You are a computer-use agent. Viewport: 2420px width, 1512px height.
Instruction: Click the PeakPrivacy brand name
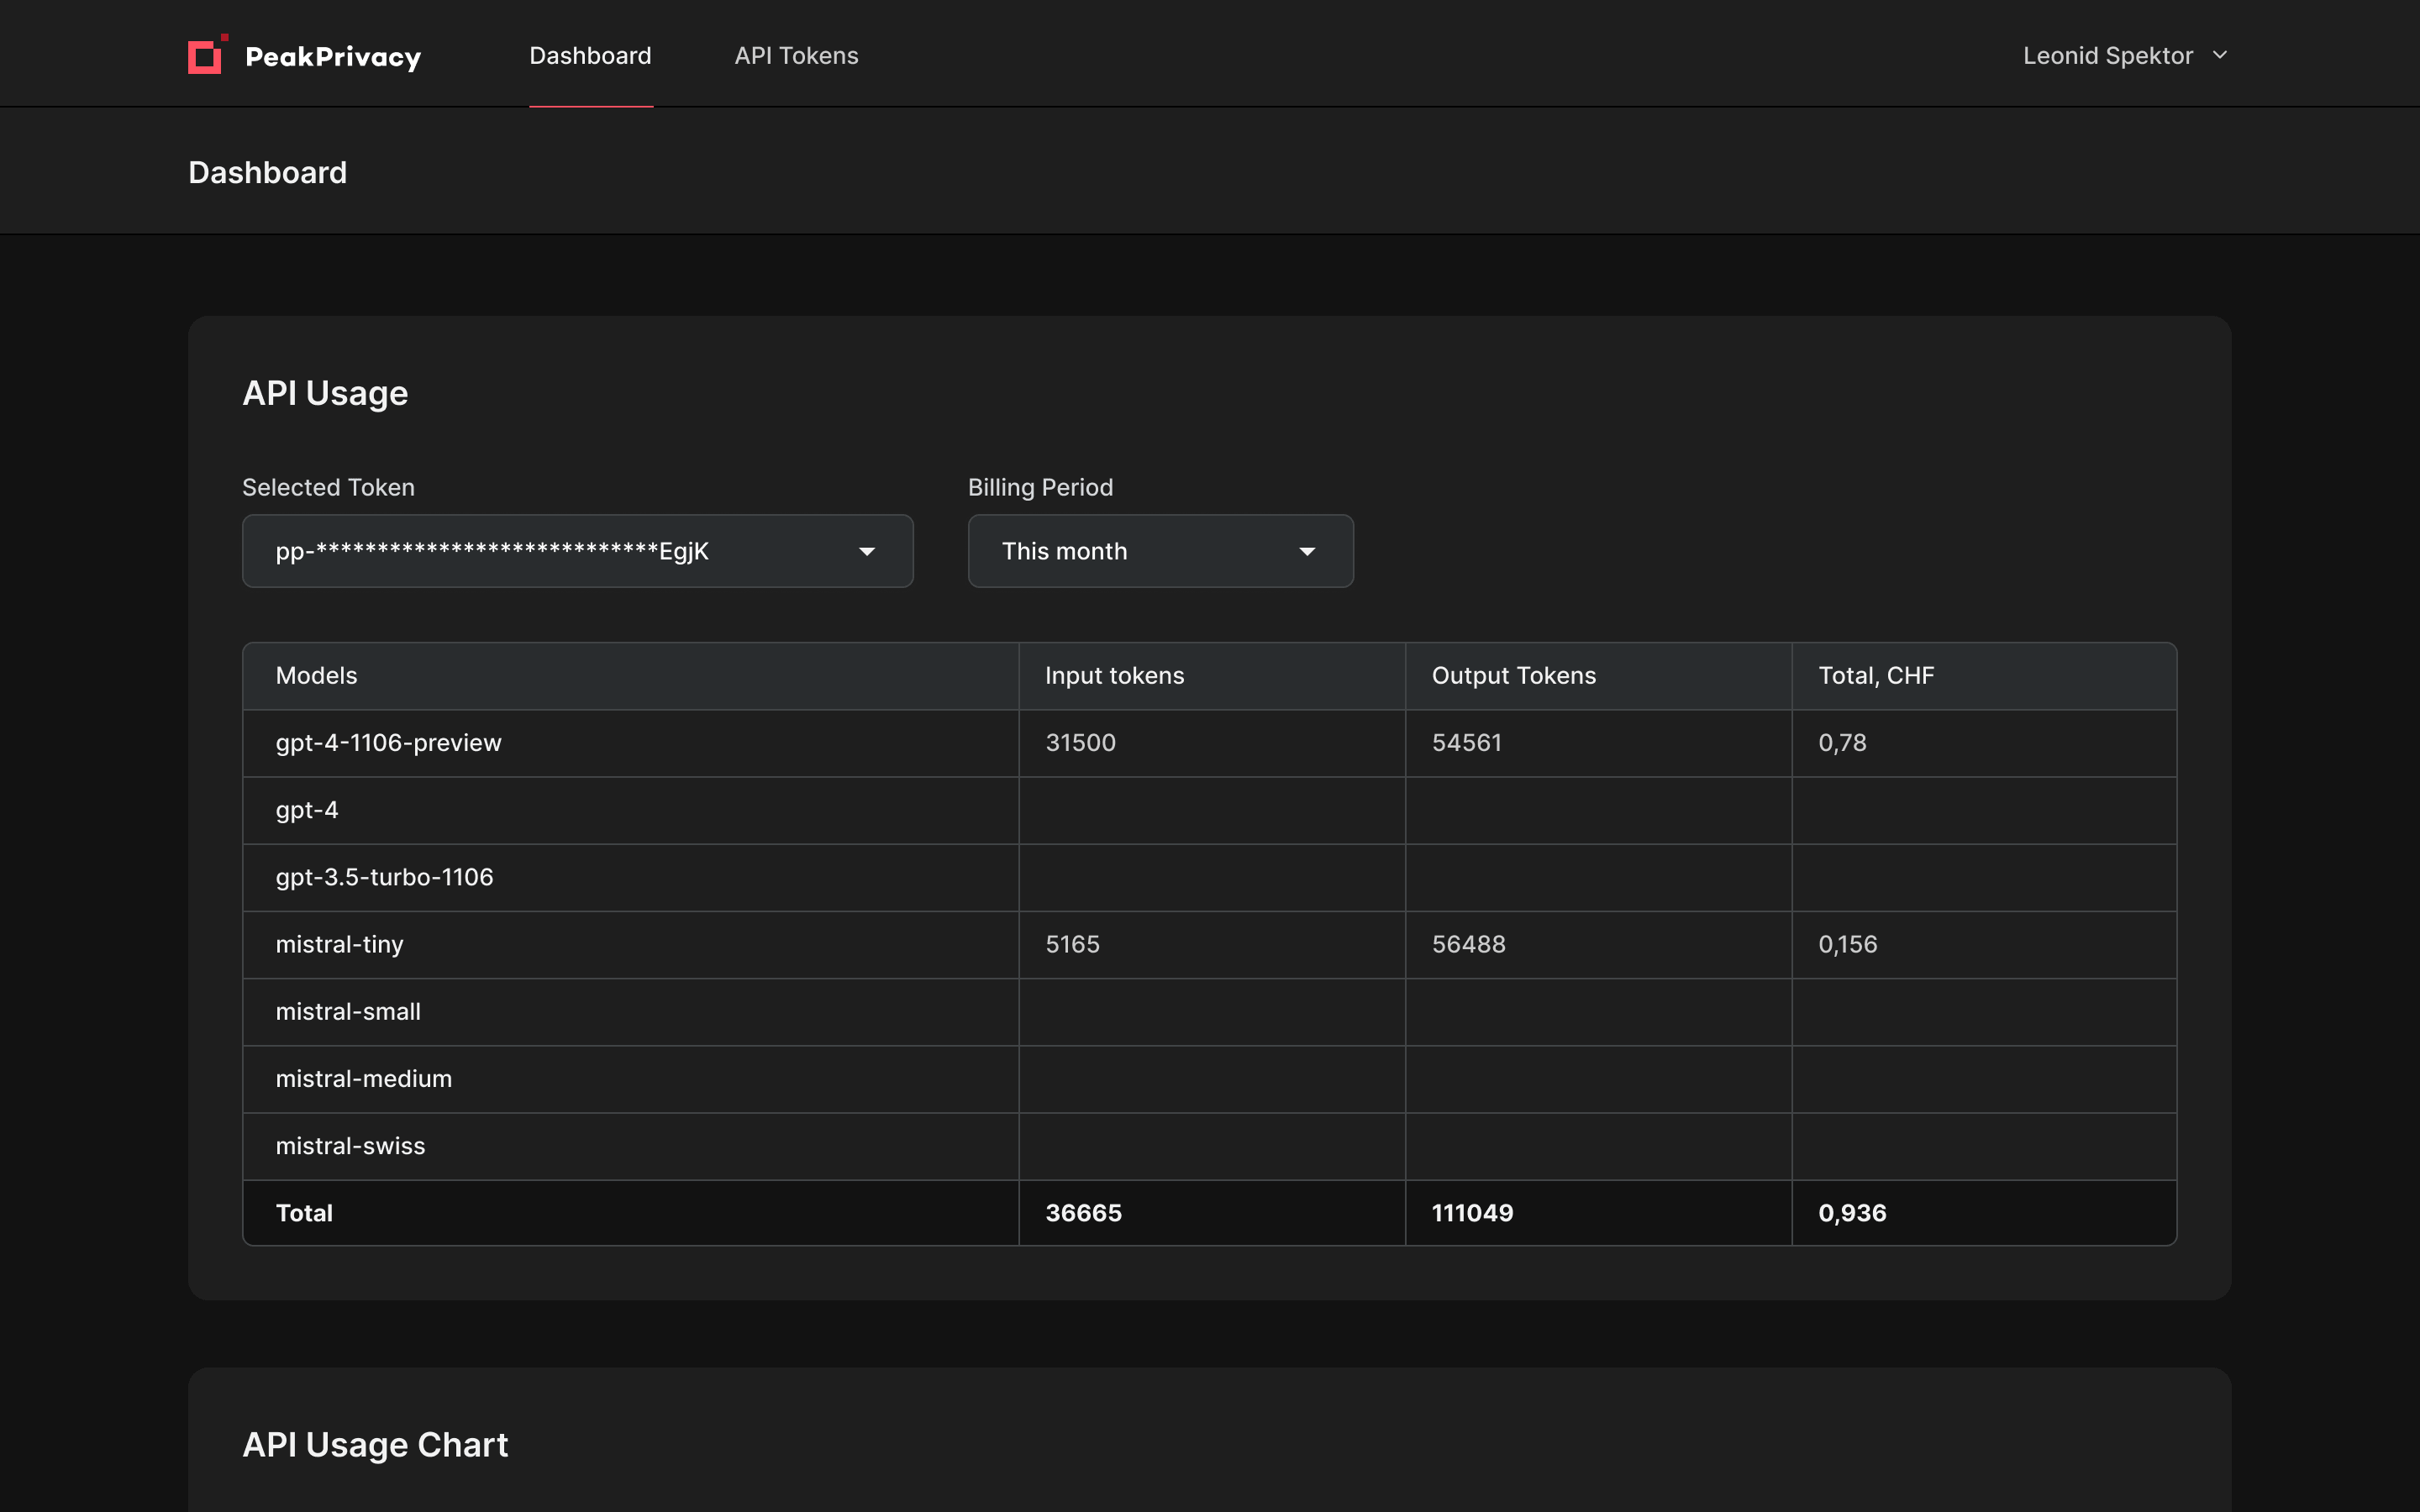333,57
